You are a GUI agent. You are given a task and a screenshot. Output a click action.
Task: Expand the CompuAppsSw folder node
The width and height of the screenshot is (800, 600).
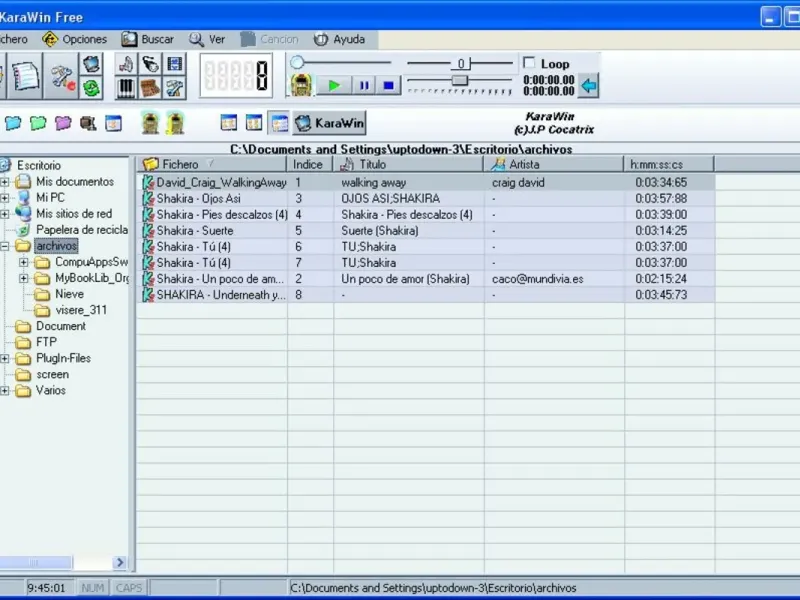pyautogui.click(x=23, y=262)
